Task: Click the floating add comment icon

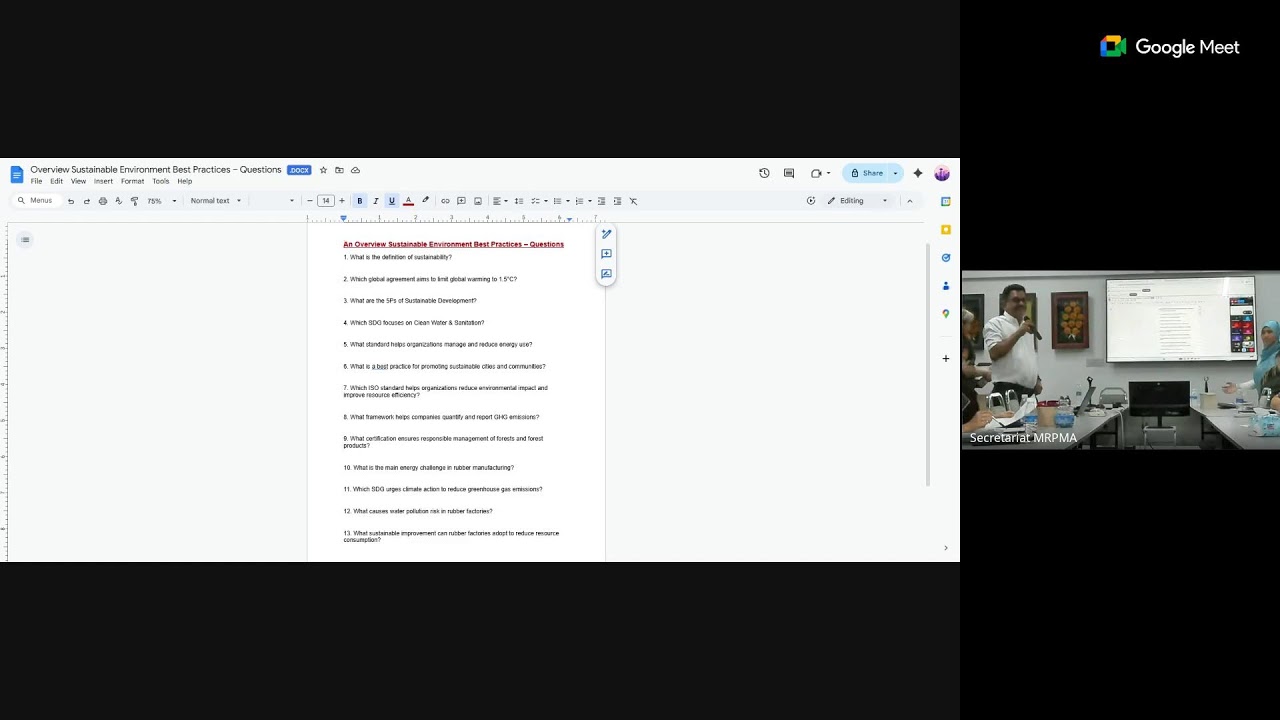Action: (606, 254)
